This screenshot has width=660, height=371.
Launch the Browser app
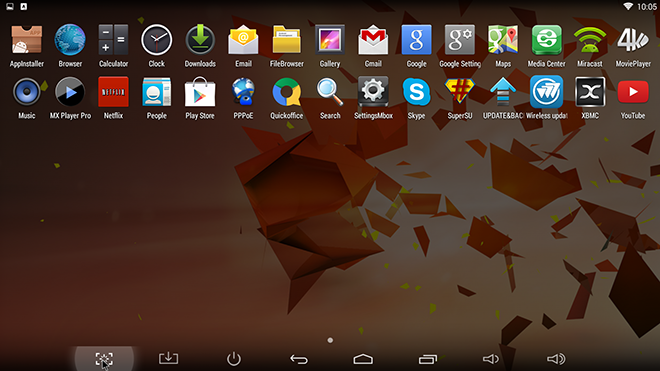70,40
